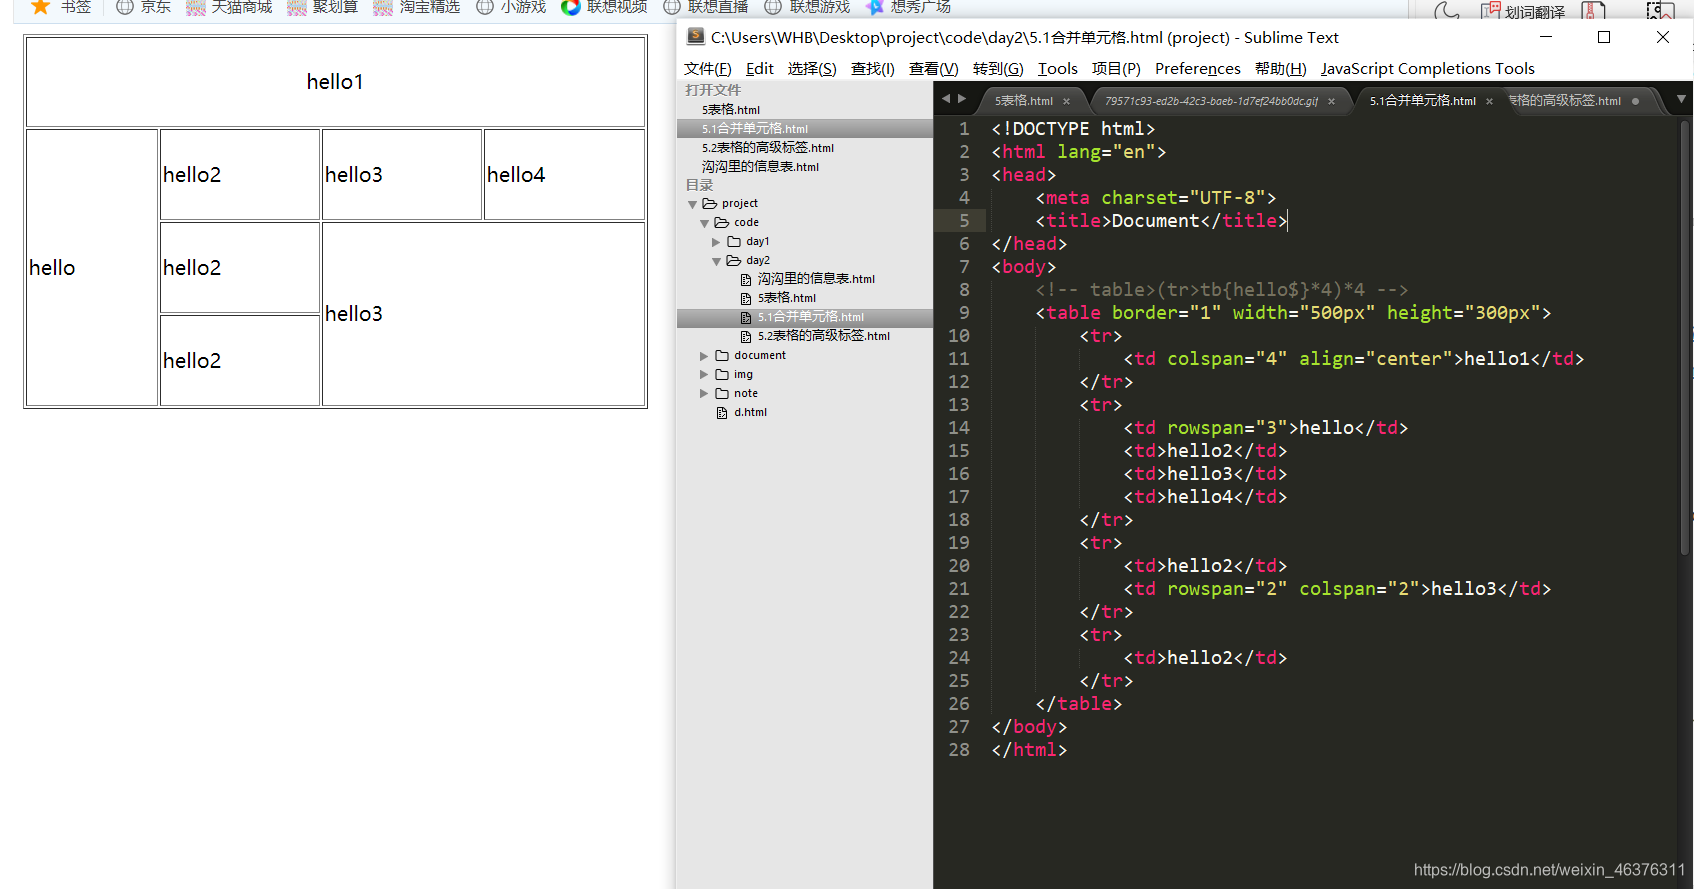The width and height of the screenshot is (1694, 889).
Task: Open the 文件(F) menu
Action: click(x=708, y=69)
